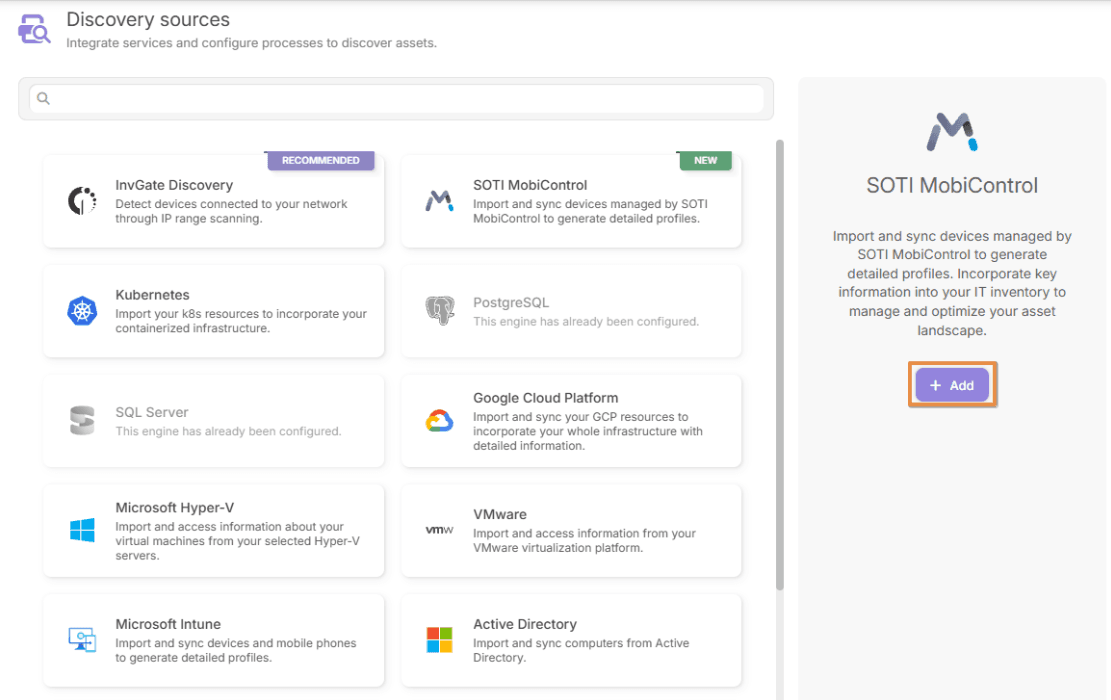Click the sources list vertical scrollbar
Screen dimensions: 1111x700
[x=779, y=365]
